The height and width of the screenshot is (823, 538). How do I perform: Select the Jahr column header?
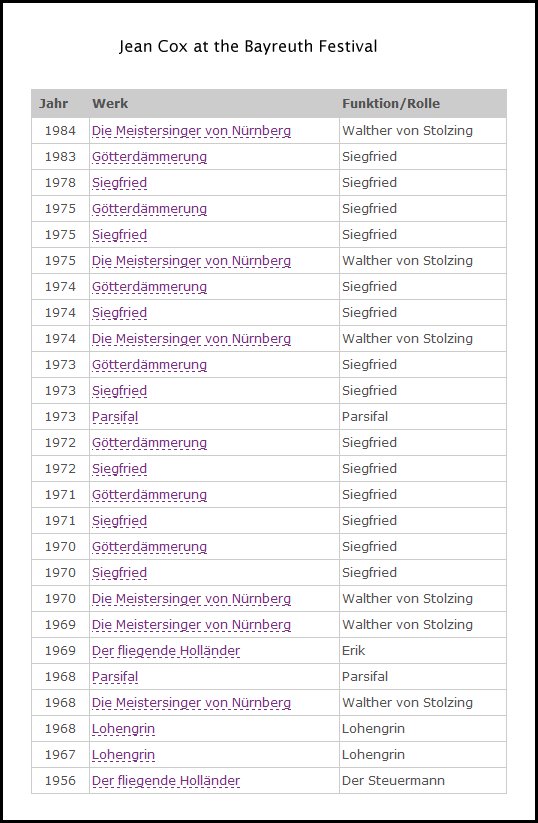click(x=54, y=103)
